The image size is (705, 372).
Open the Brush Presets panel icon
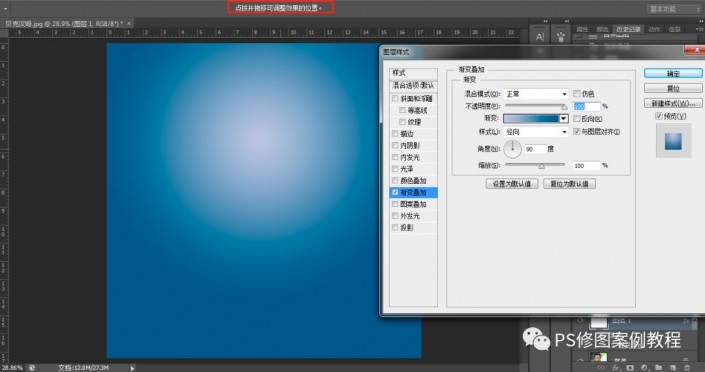561,37
